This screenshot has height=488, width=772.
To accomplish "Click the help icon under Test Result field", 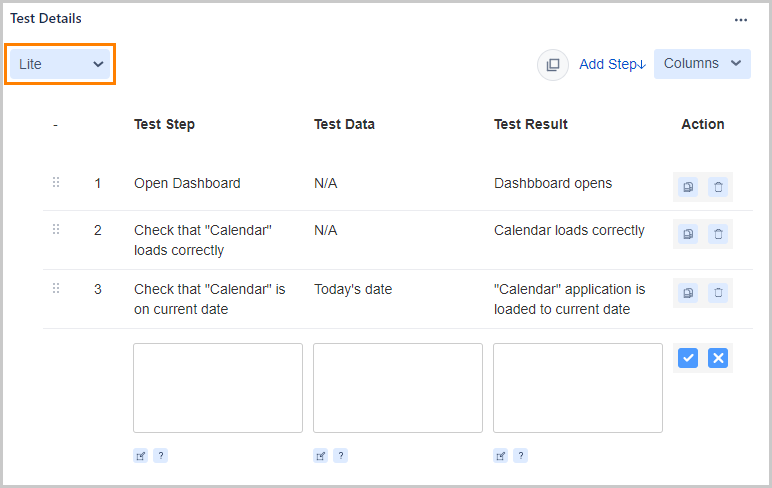I will tap(521, 456).
